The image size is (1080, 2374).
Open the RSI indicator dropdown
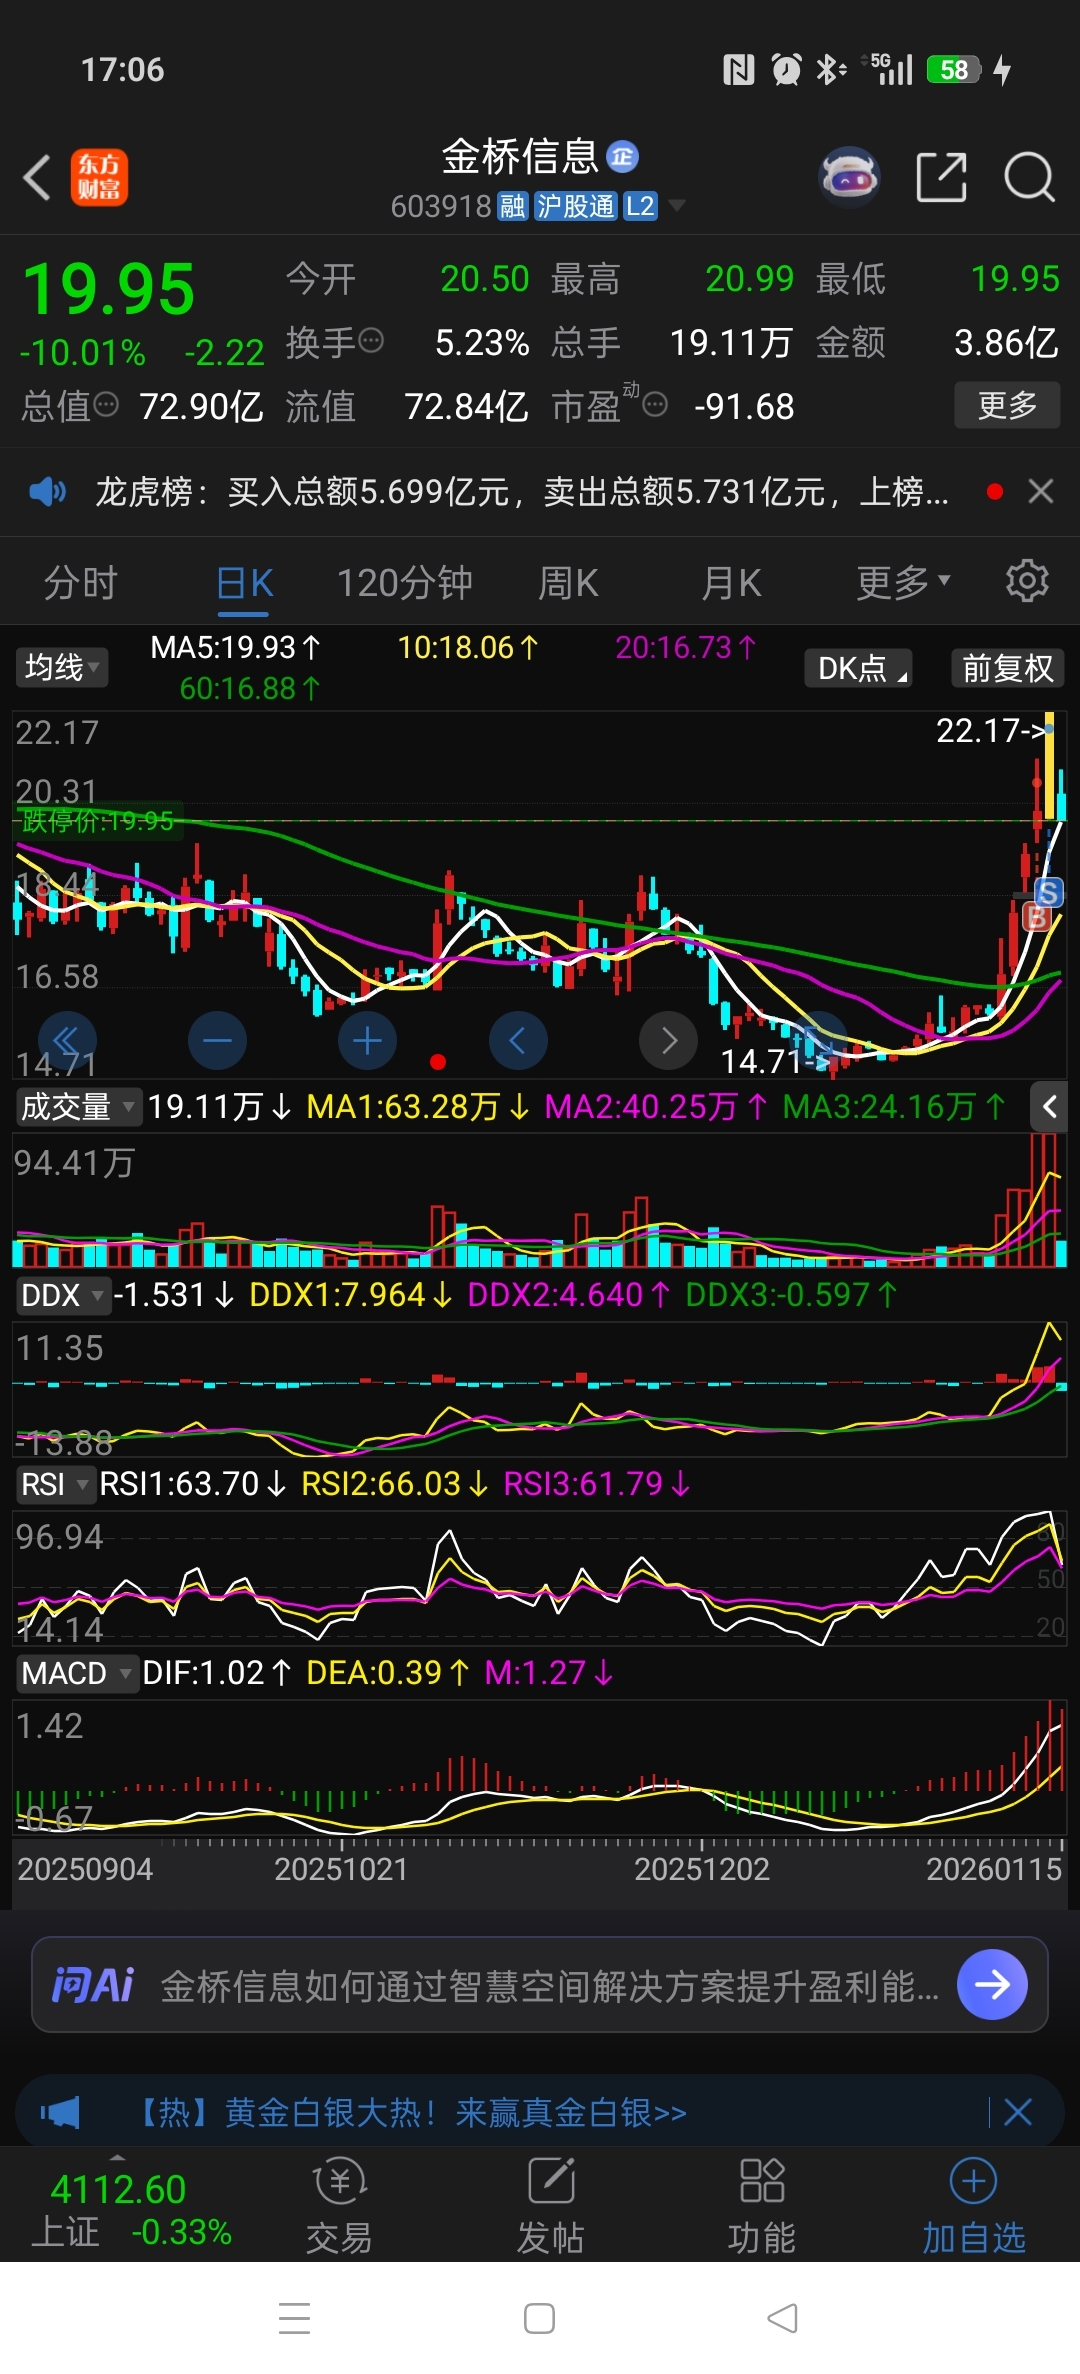point(55,1484)
